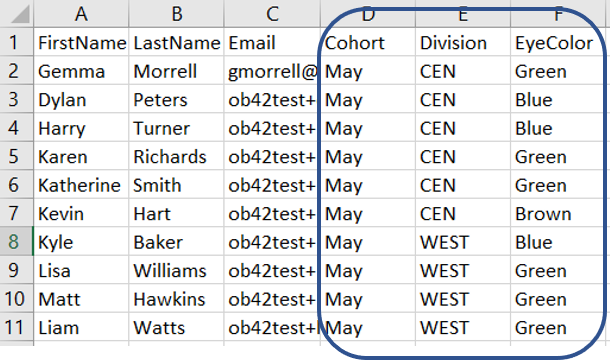610x364 pixels.
Task: Select Kevin's Brown eye color cell
Action: pyautogui.click(x=557, y=213)
